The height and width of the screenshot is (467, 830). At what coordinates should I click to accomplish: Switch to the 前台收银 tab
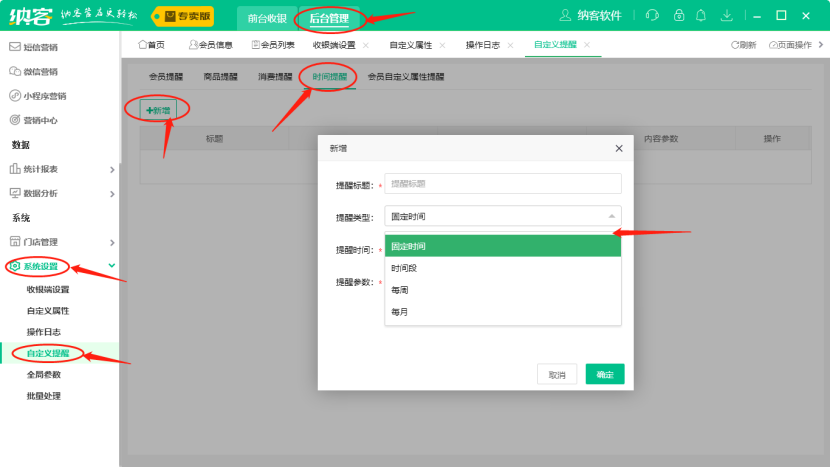(x=267, y=17)
